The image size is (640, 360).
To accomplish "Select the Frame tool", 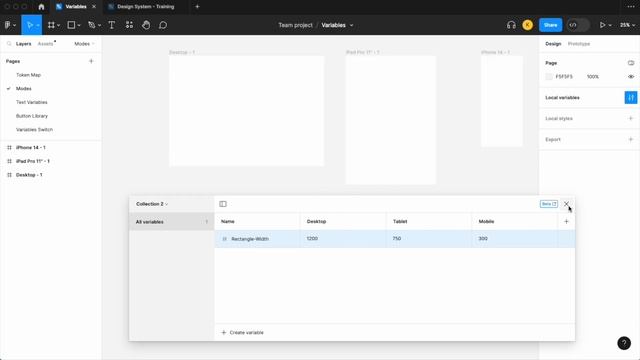I will tap(51, 25).
